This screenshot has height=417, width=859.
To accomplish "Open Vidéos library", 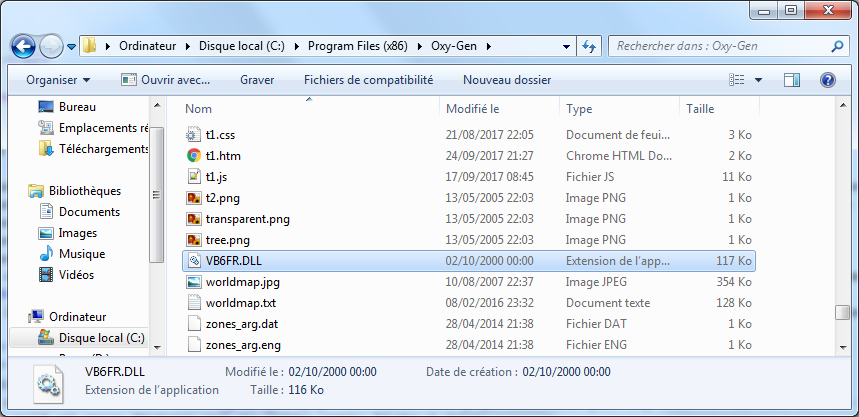I will (x=76, y=275).
